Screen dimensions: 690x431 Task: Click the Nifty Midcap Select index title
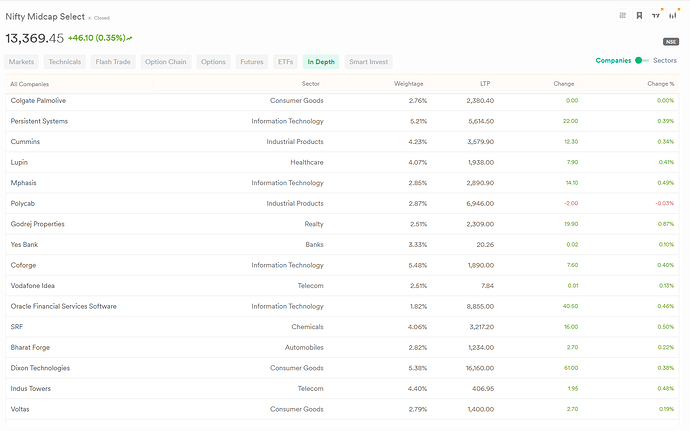tap(45, 17)
